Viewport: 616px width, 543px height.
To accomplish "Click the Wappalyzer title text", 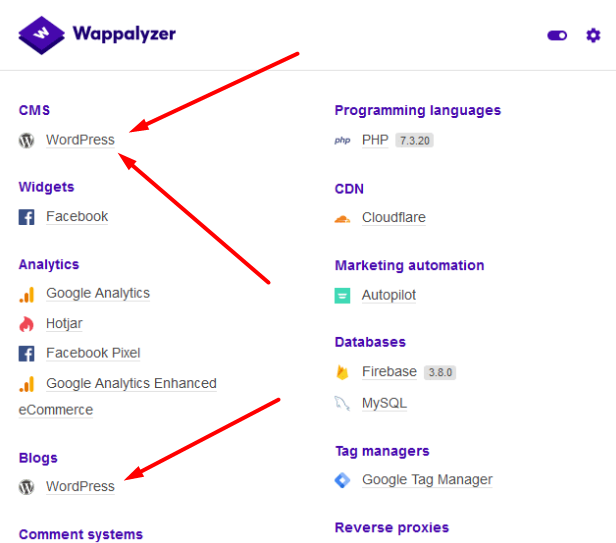I will [x=124, y=34].
